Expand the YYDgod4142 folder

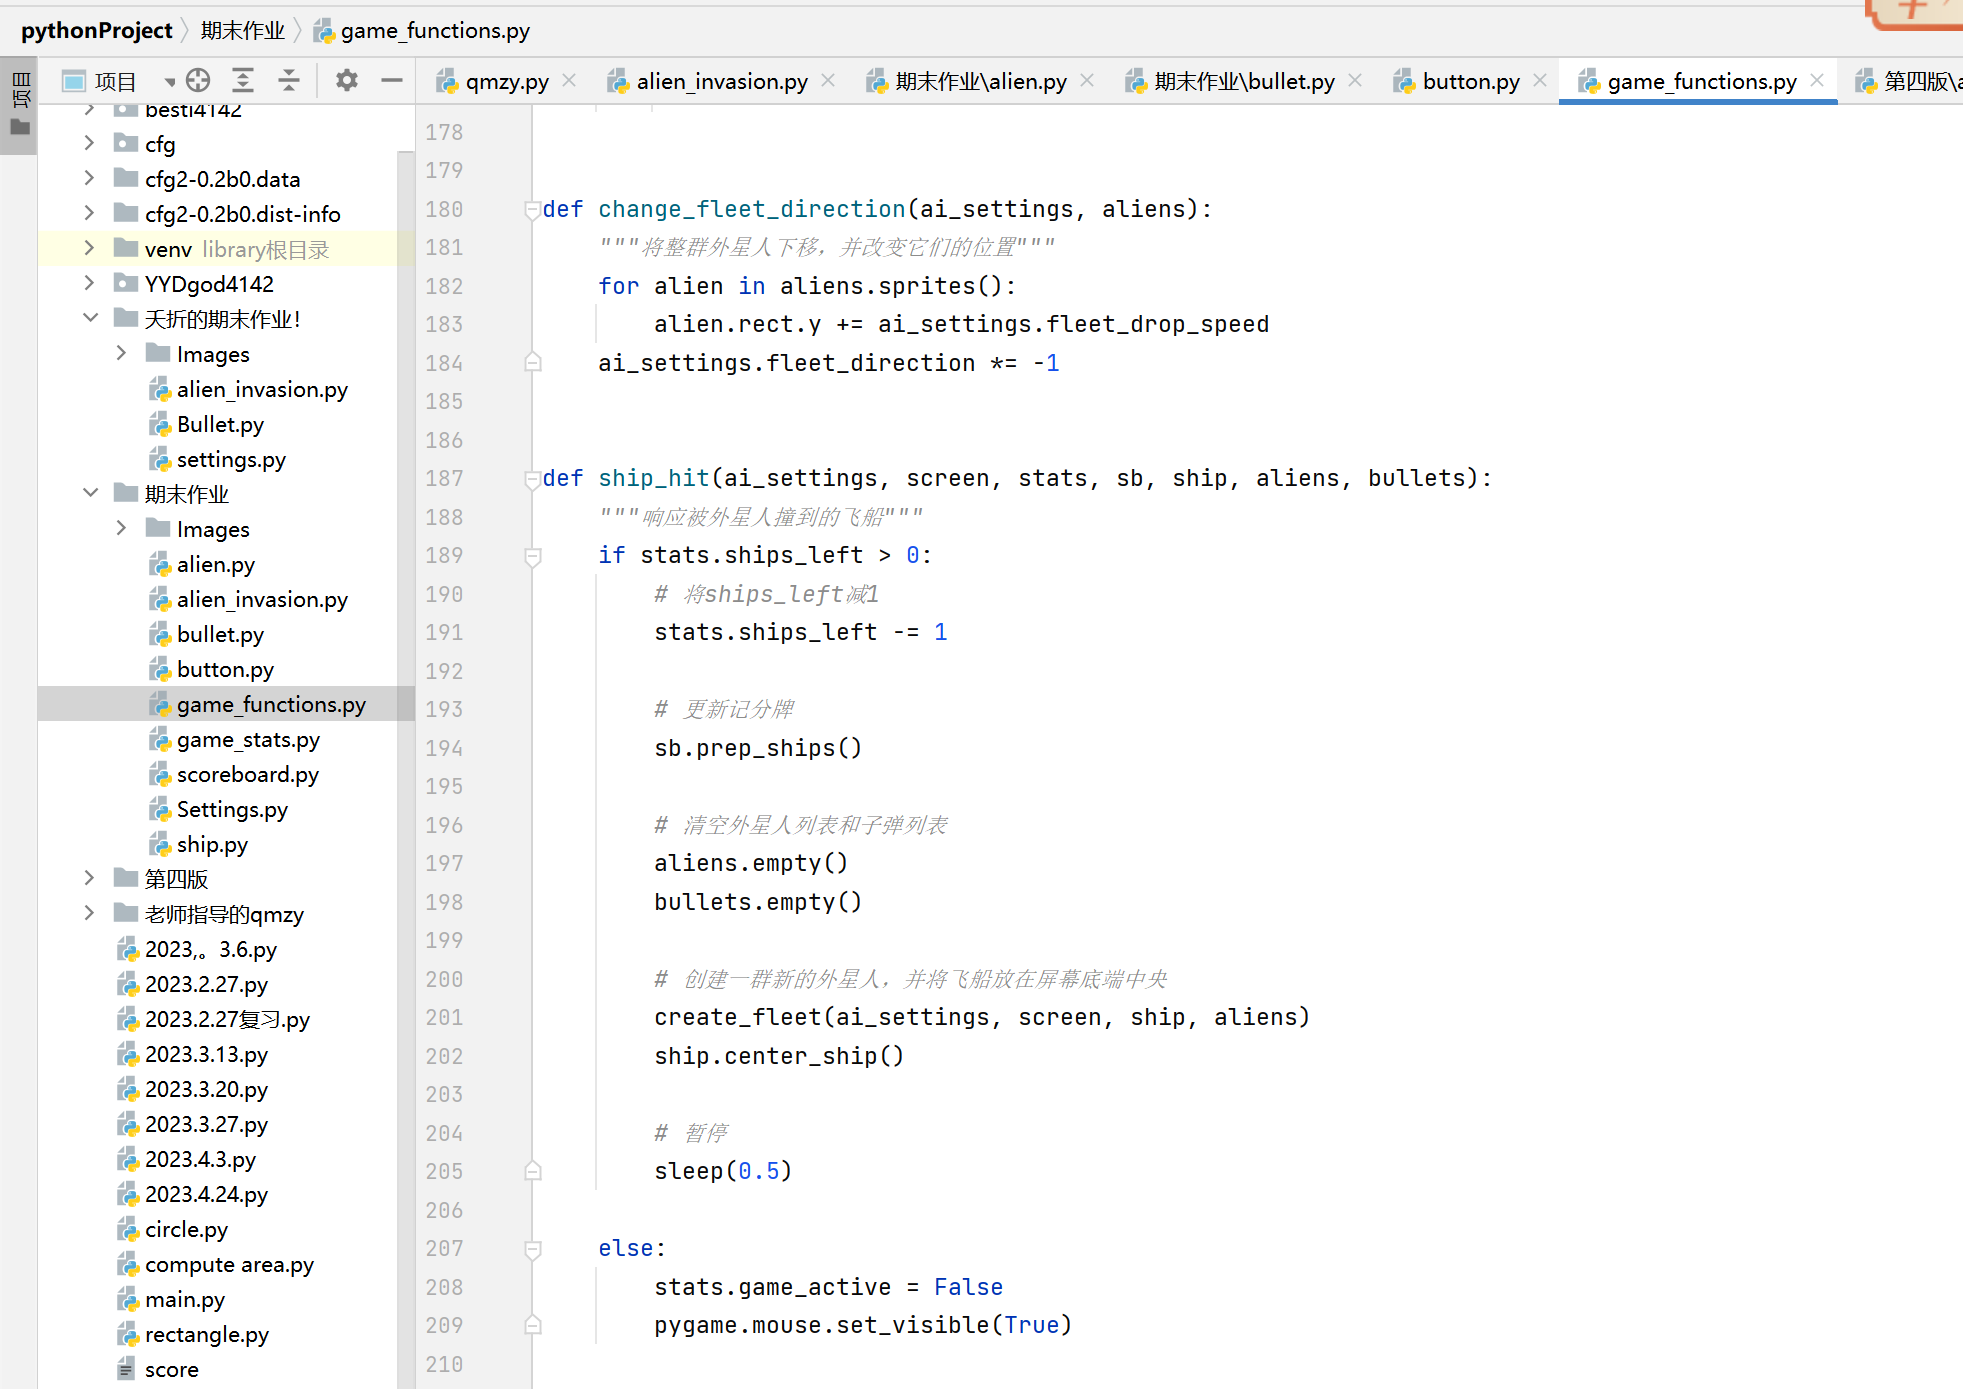pos(89,283)
